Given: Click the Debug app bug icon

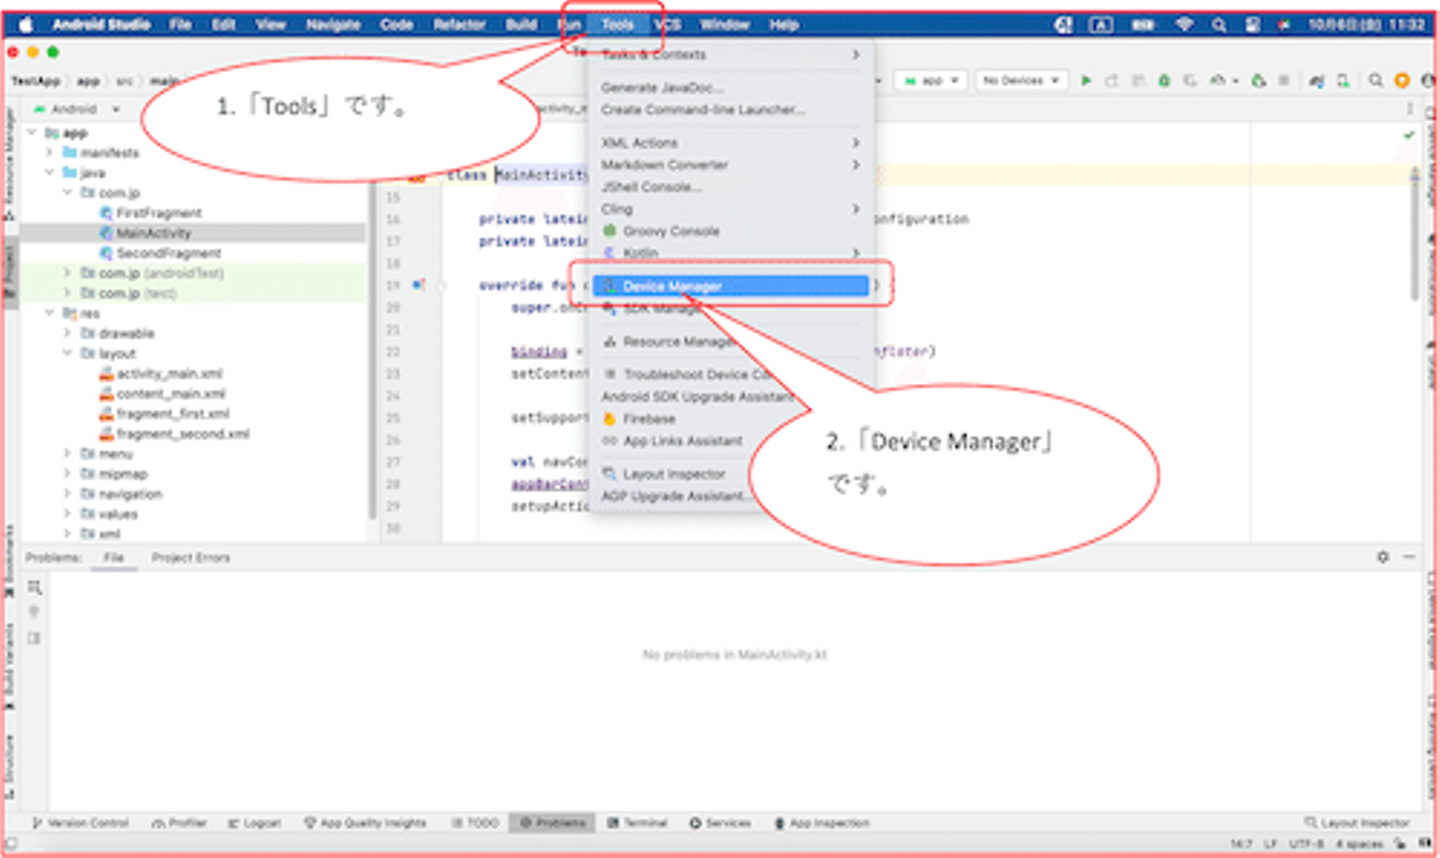Looking at the screenshot, I should pyautogui.click(x=1164, y=80).
